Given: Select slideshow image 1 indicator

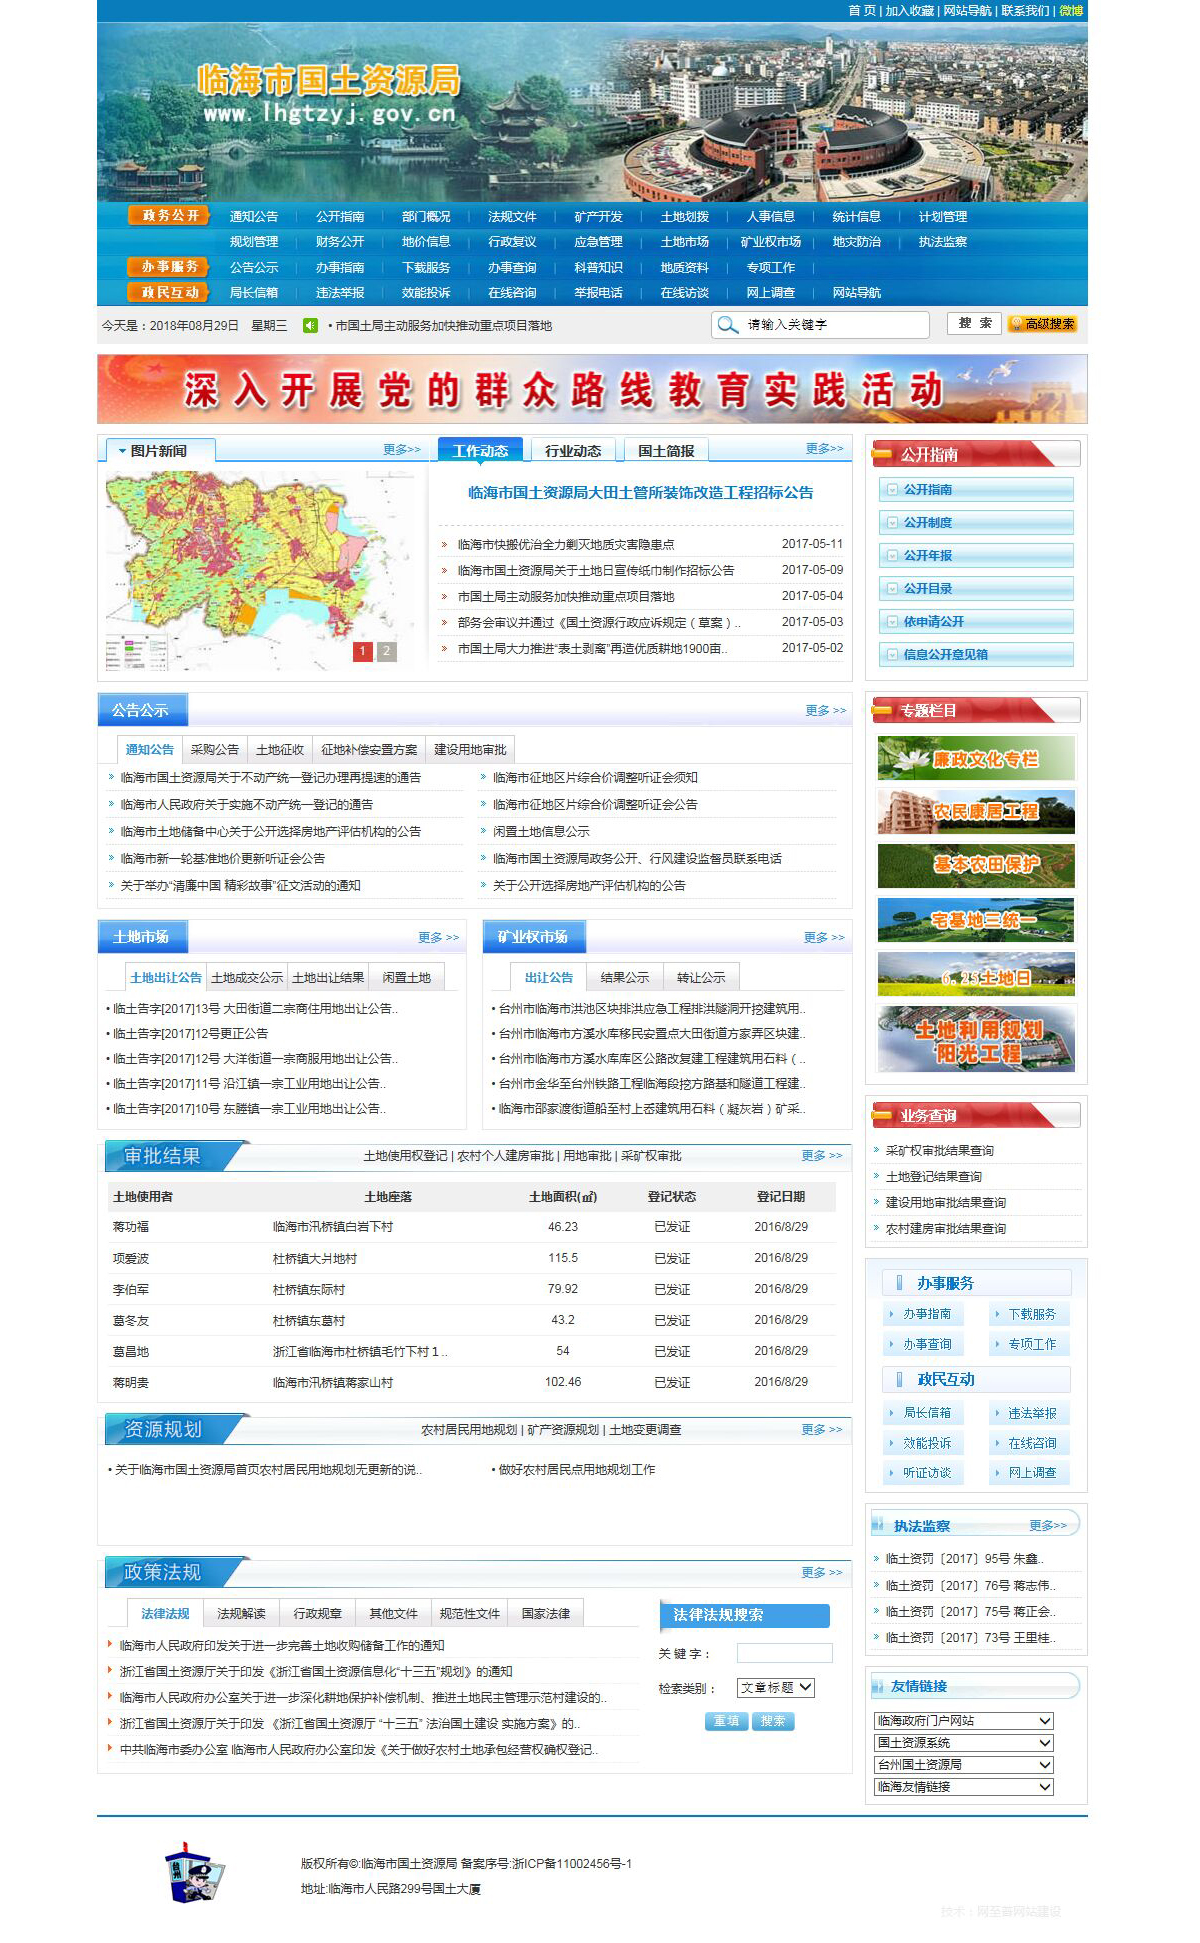Looking at the screenshot, I should 362,651.
